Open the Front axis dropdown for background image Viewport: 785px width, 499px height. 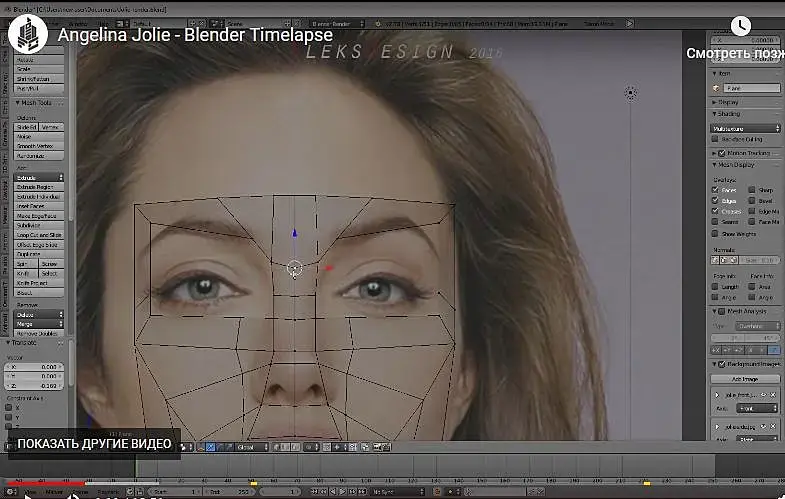[757, 408]
